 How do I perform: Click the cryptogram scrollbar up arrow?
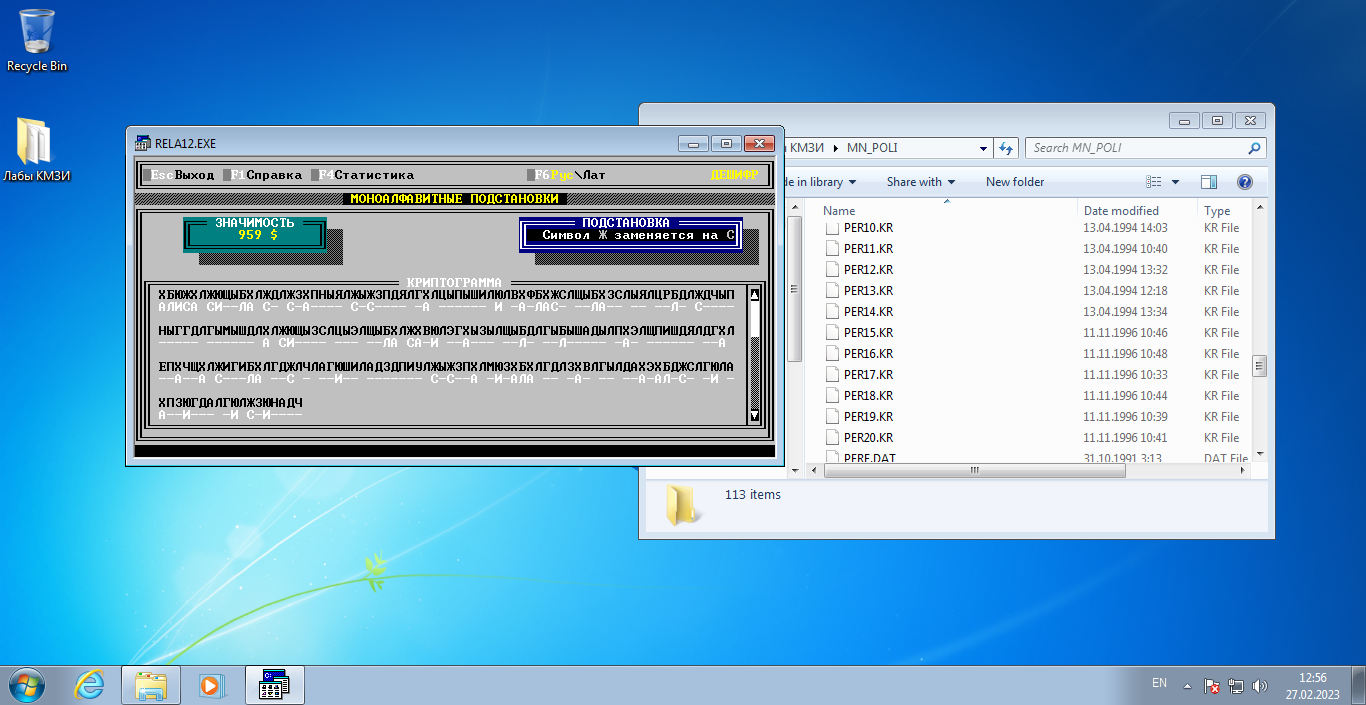pos(754,294)
